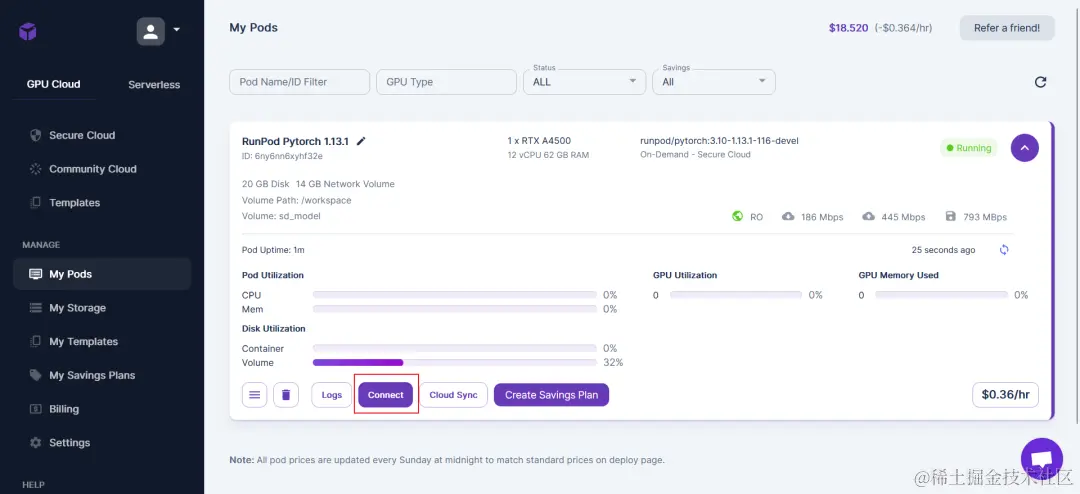Image resolution: width=1080 pixels, height=494 pixels.
Task: Switch to the GPU Cloud tab
Action: (54, 84)
